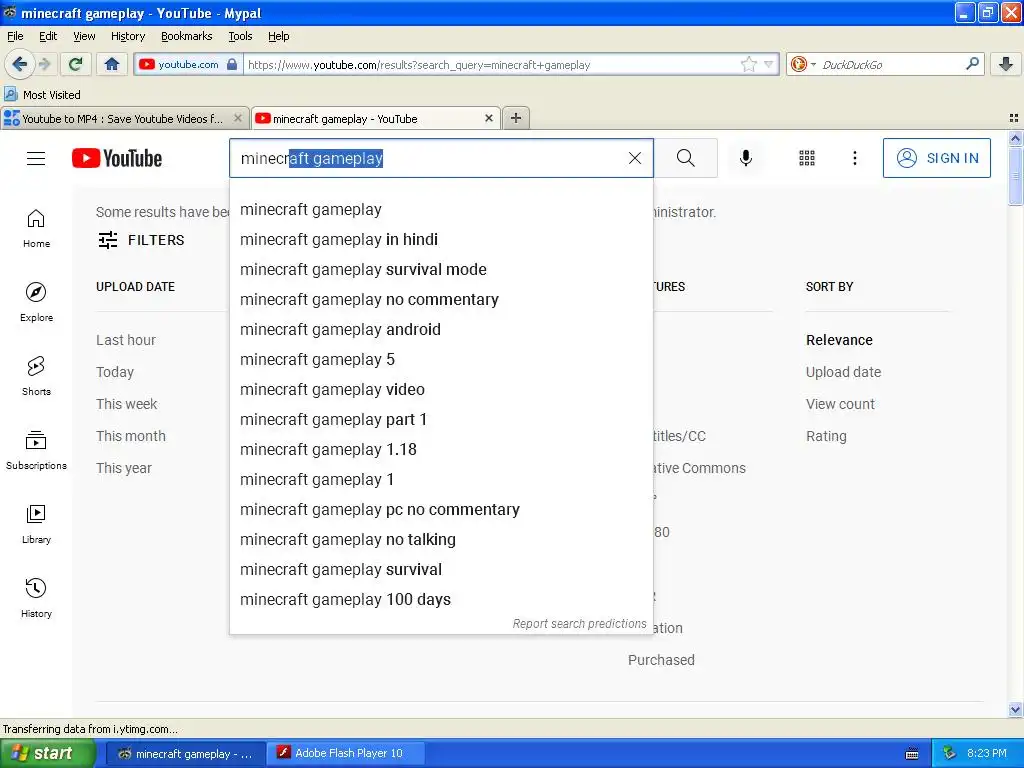Click the DuckDuckGo search magnifier icon
Screen dimensions: 1024x768
[x=972, y=64]
